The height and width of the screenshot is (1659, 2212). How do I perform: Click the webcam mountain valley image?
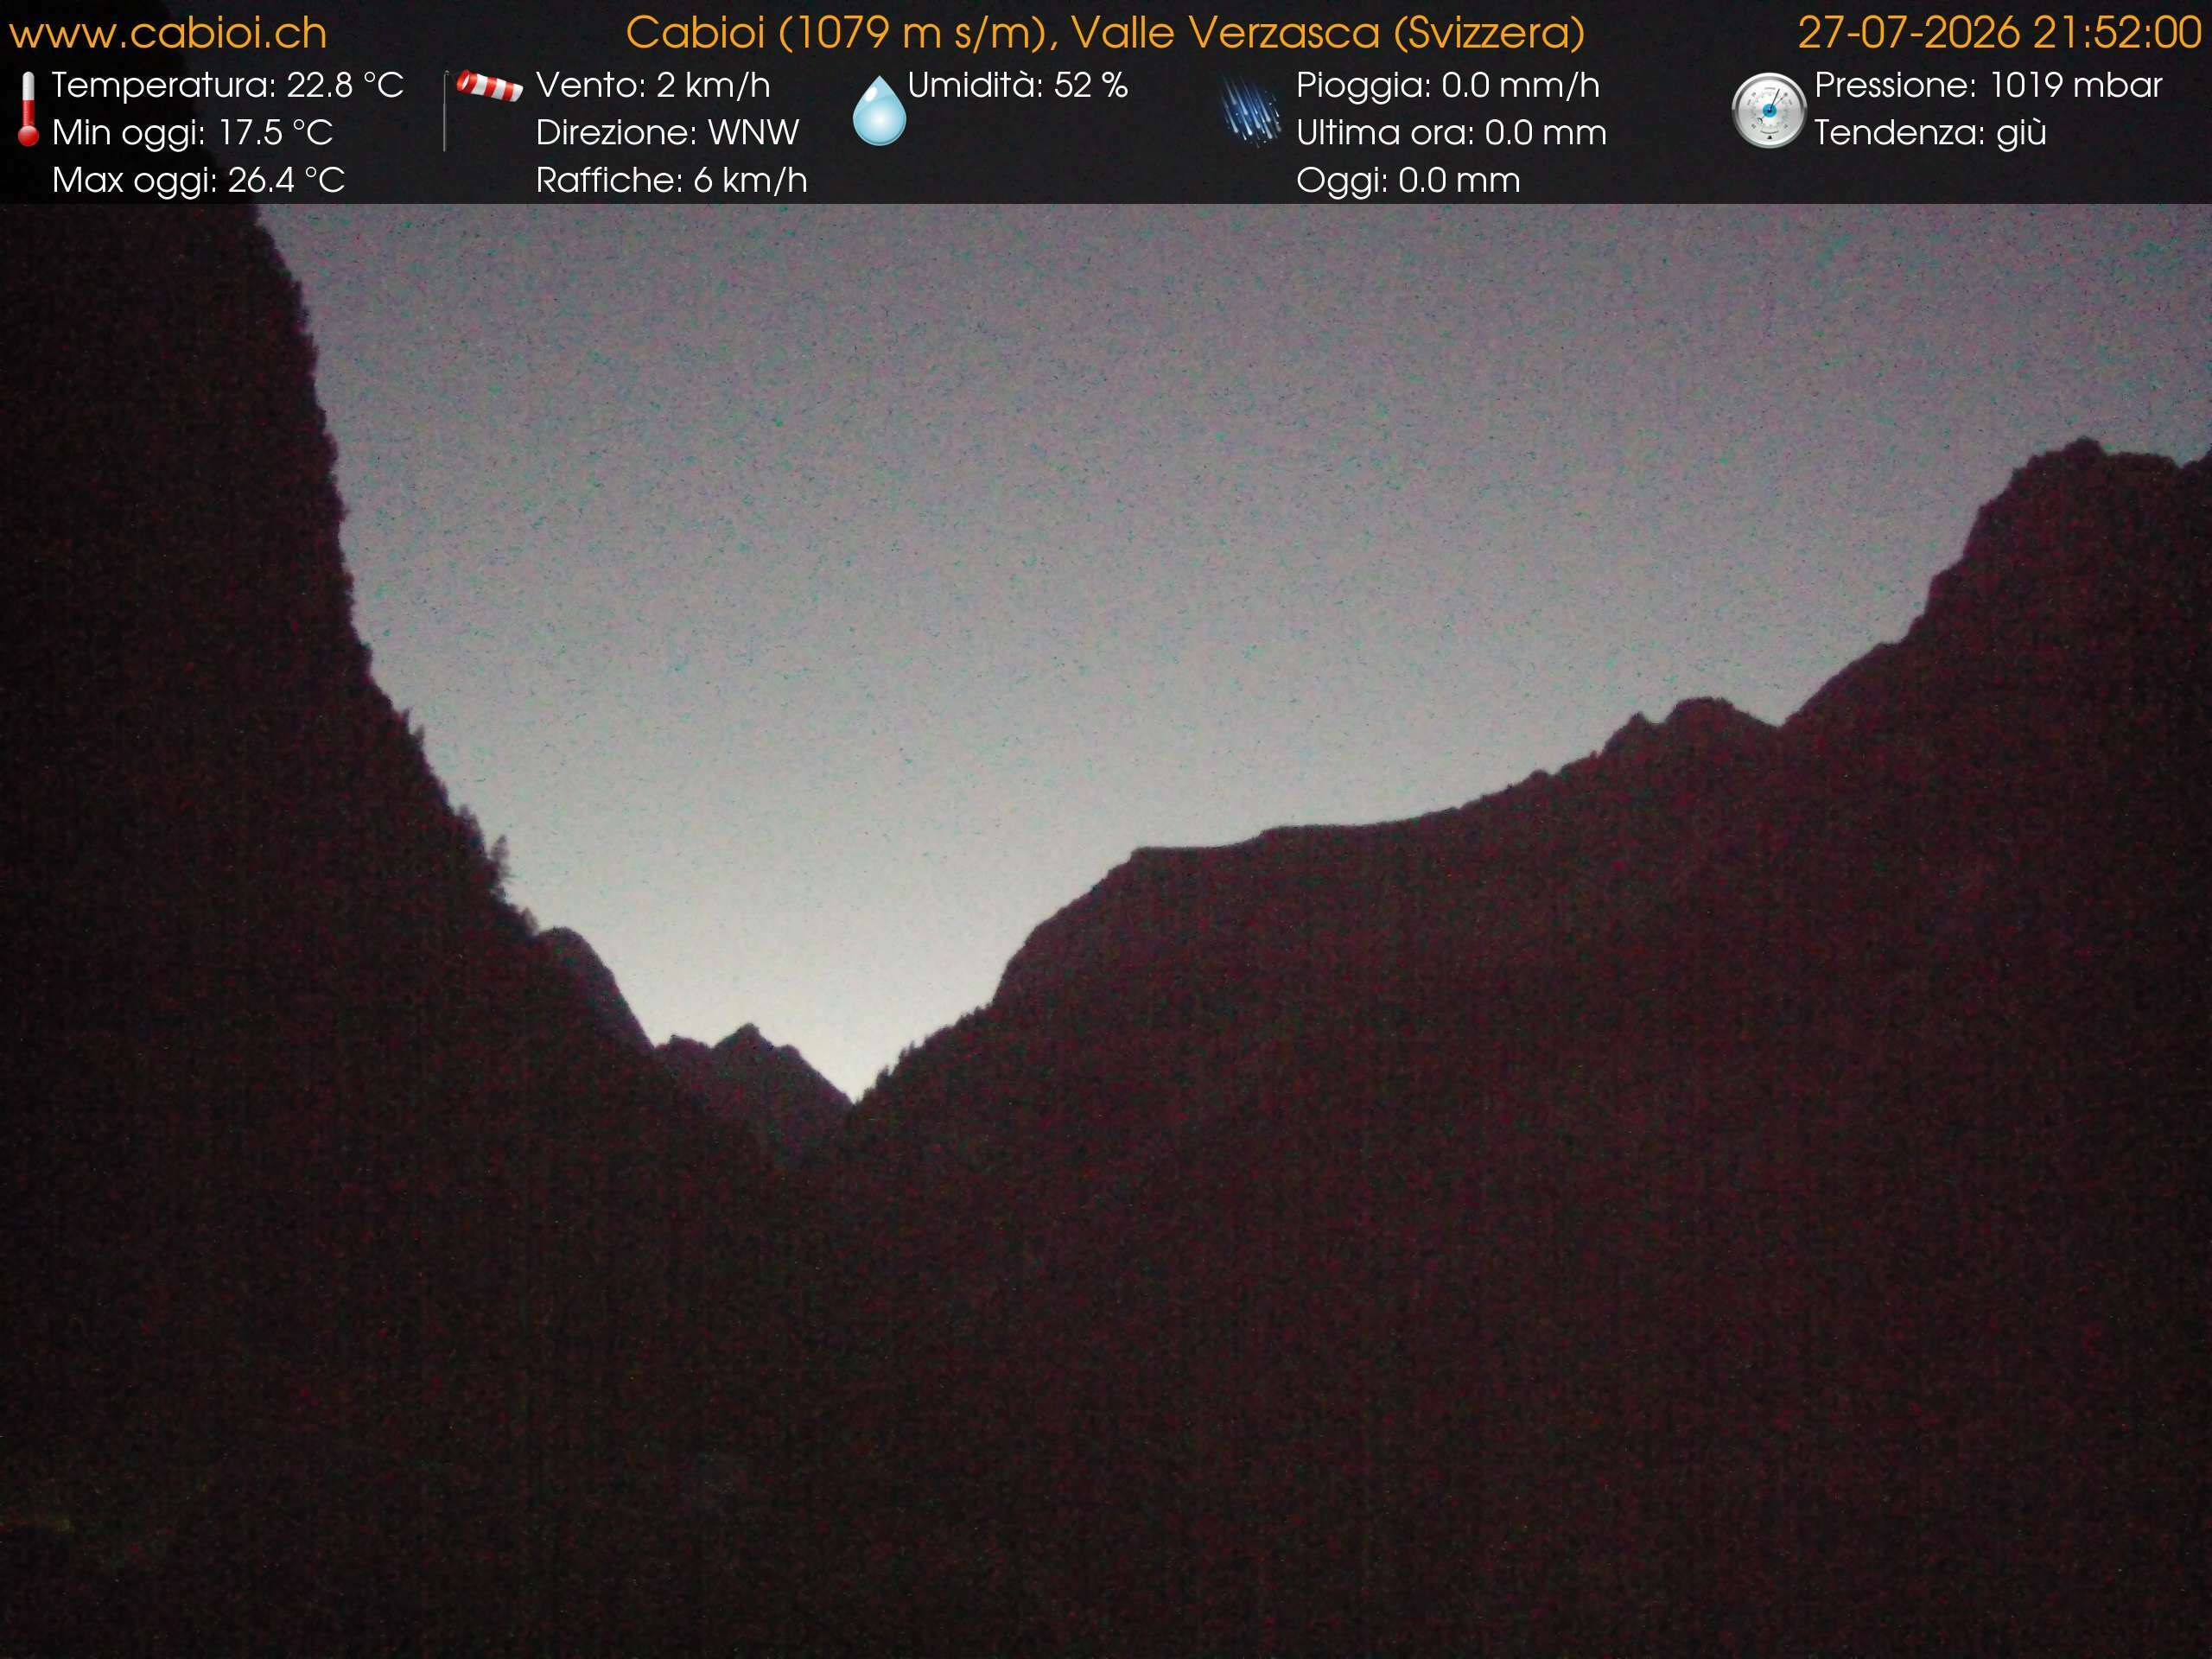(1106, 931)
